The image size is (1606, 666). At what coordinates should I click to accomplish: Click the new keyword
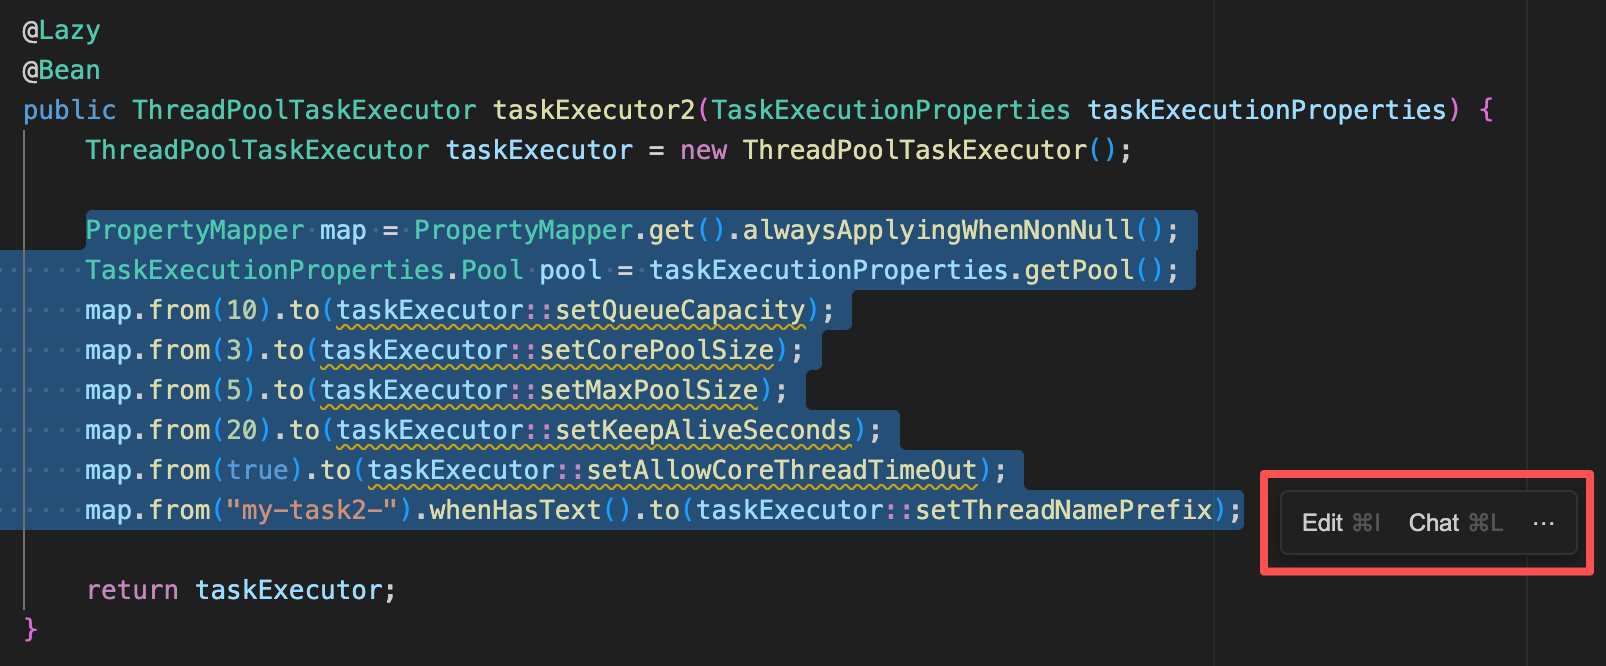[703, 150]
